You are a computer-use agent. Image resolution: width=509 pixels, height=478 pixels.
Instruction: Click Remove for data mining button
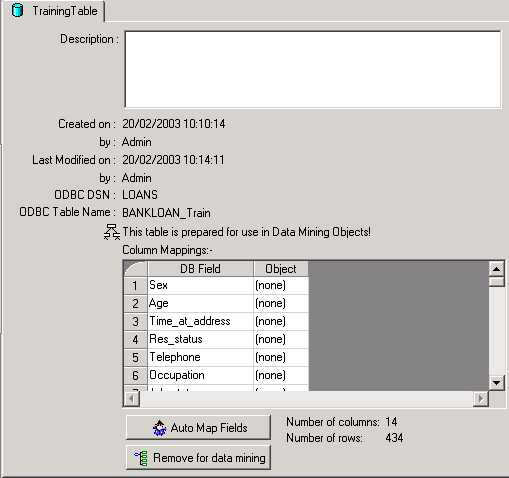198,458
